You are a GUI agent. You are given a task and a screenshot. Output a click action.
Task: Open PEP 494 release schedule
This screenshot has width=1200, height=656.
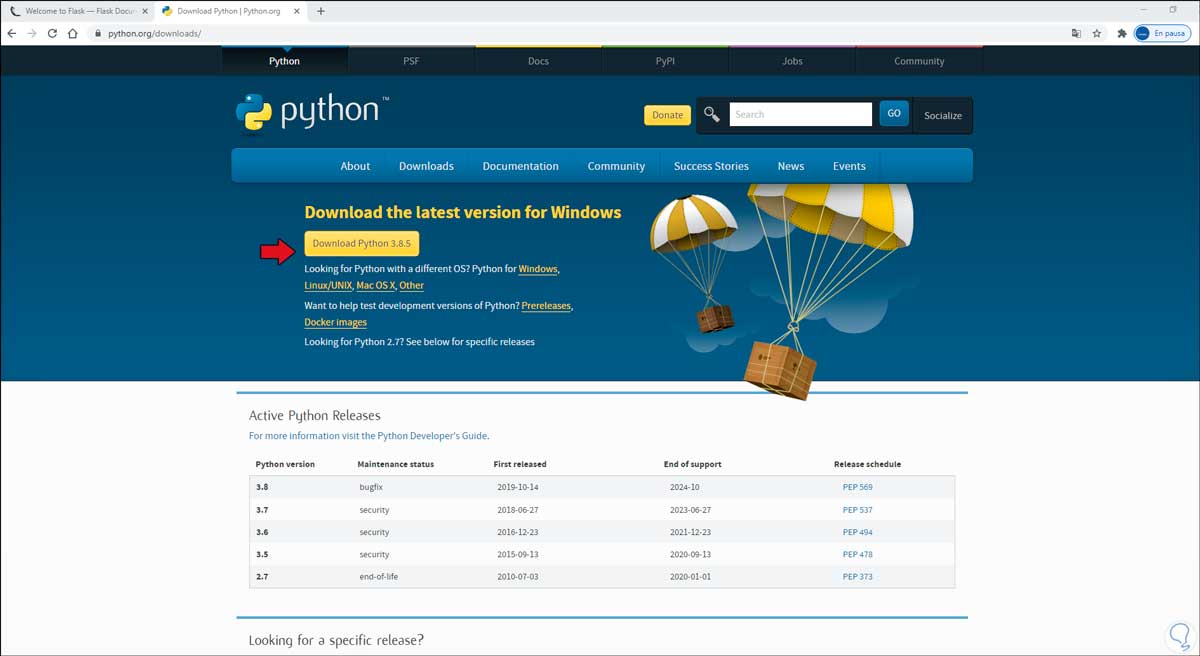(858, 532)
